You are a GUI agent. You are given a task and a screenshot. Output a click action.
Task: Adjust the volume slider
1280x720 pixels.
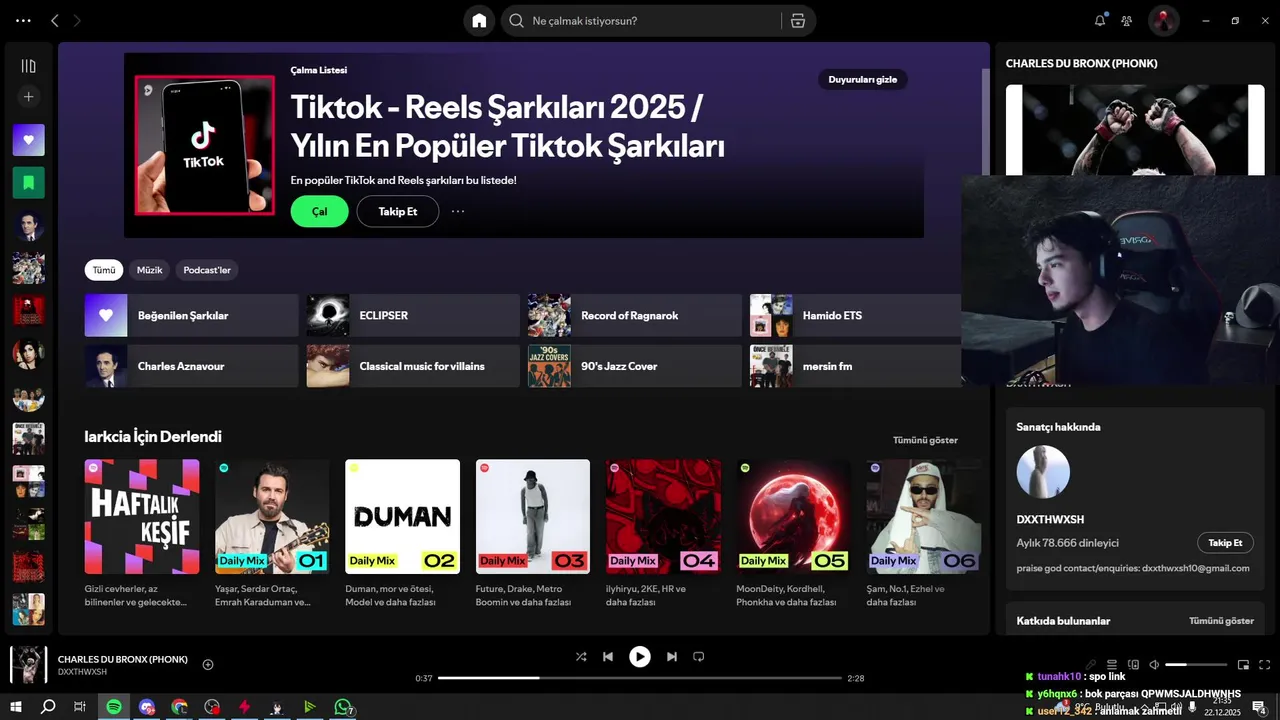(x=1196, y=665)
